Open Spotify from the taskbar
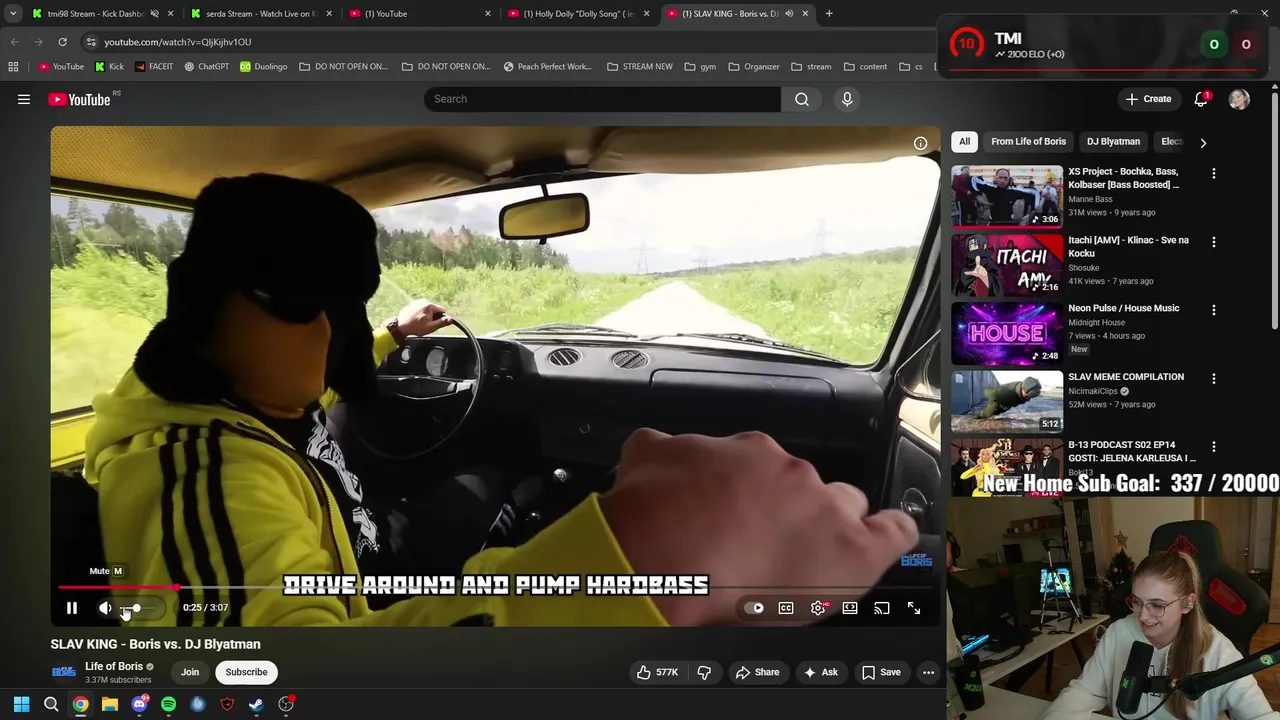 (168, 705)
